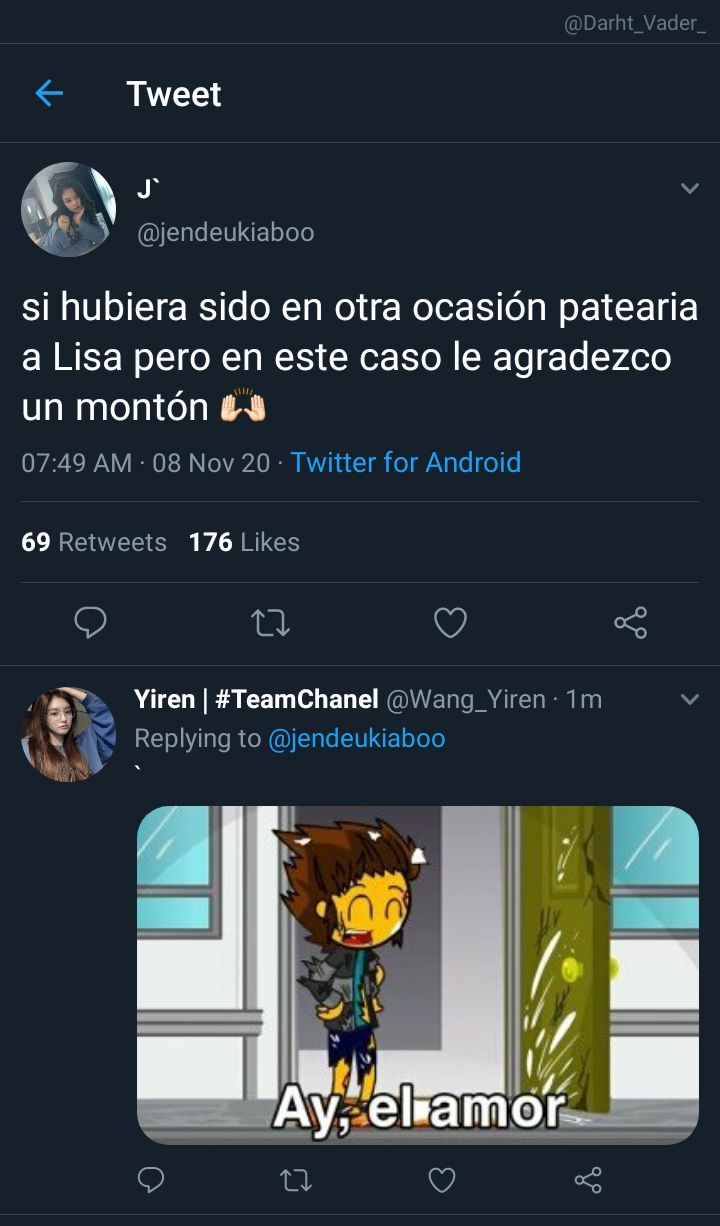
Task: Reply to the main tweet by jendeukiaboo
Action: (91, 623)
